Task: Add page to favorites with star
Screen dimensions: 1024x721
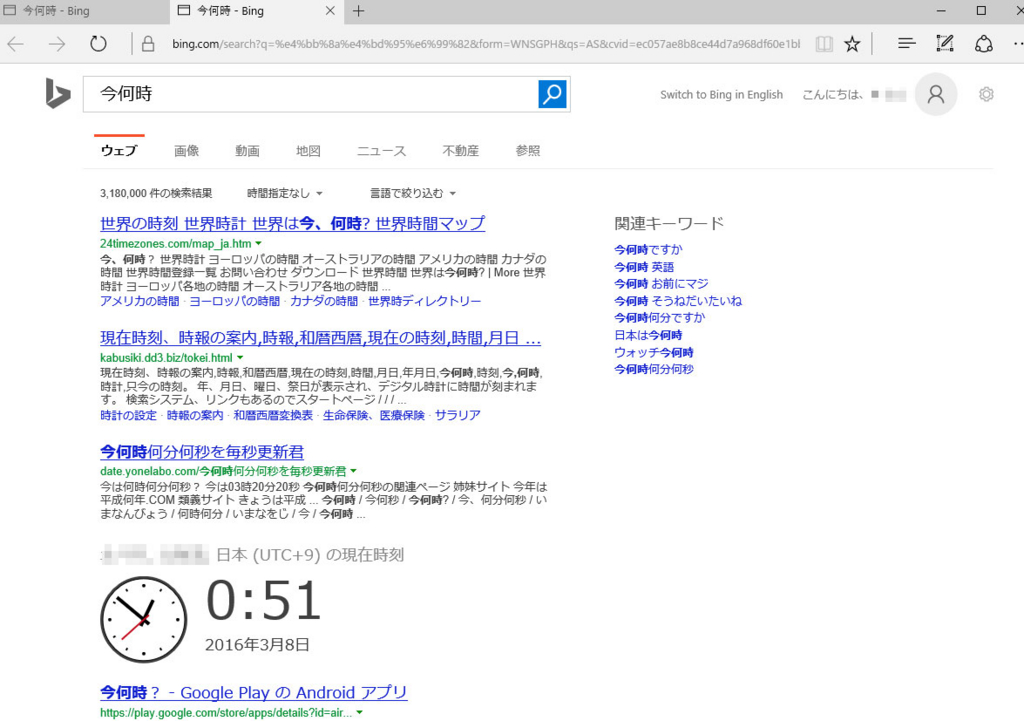Action: pyautogui.click(x=852, y=44)
